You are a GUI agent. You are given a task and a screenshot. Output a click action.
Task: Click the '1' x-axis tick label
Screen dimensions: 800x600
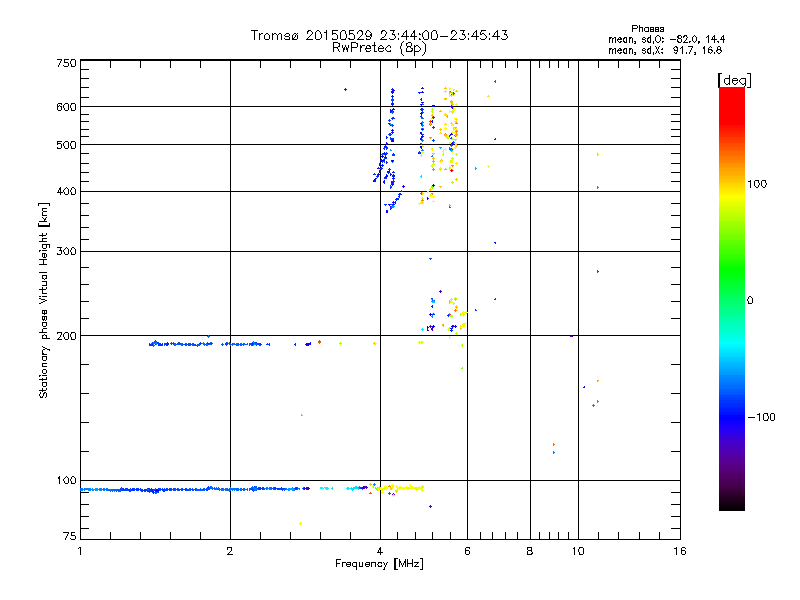click(80, 551)
